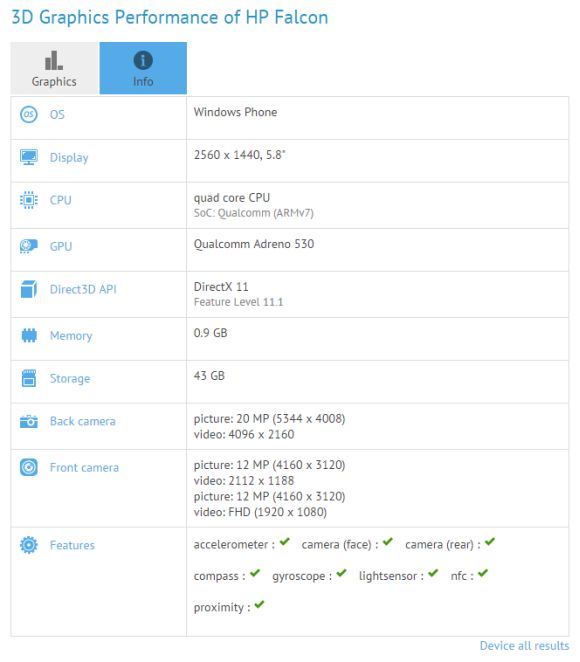Viewport: 580px width, 662px height.
Task: Click the SoC: Qualcomm (ARMv7) text
Action: 254,213
